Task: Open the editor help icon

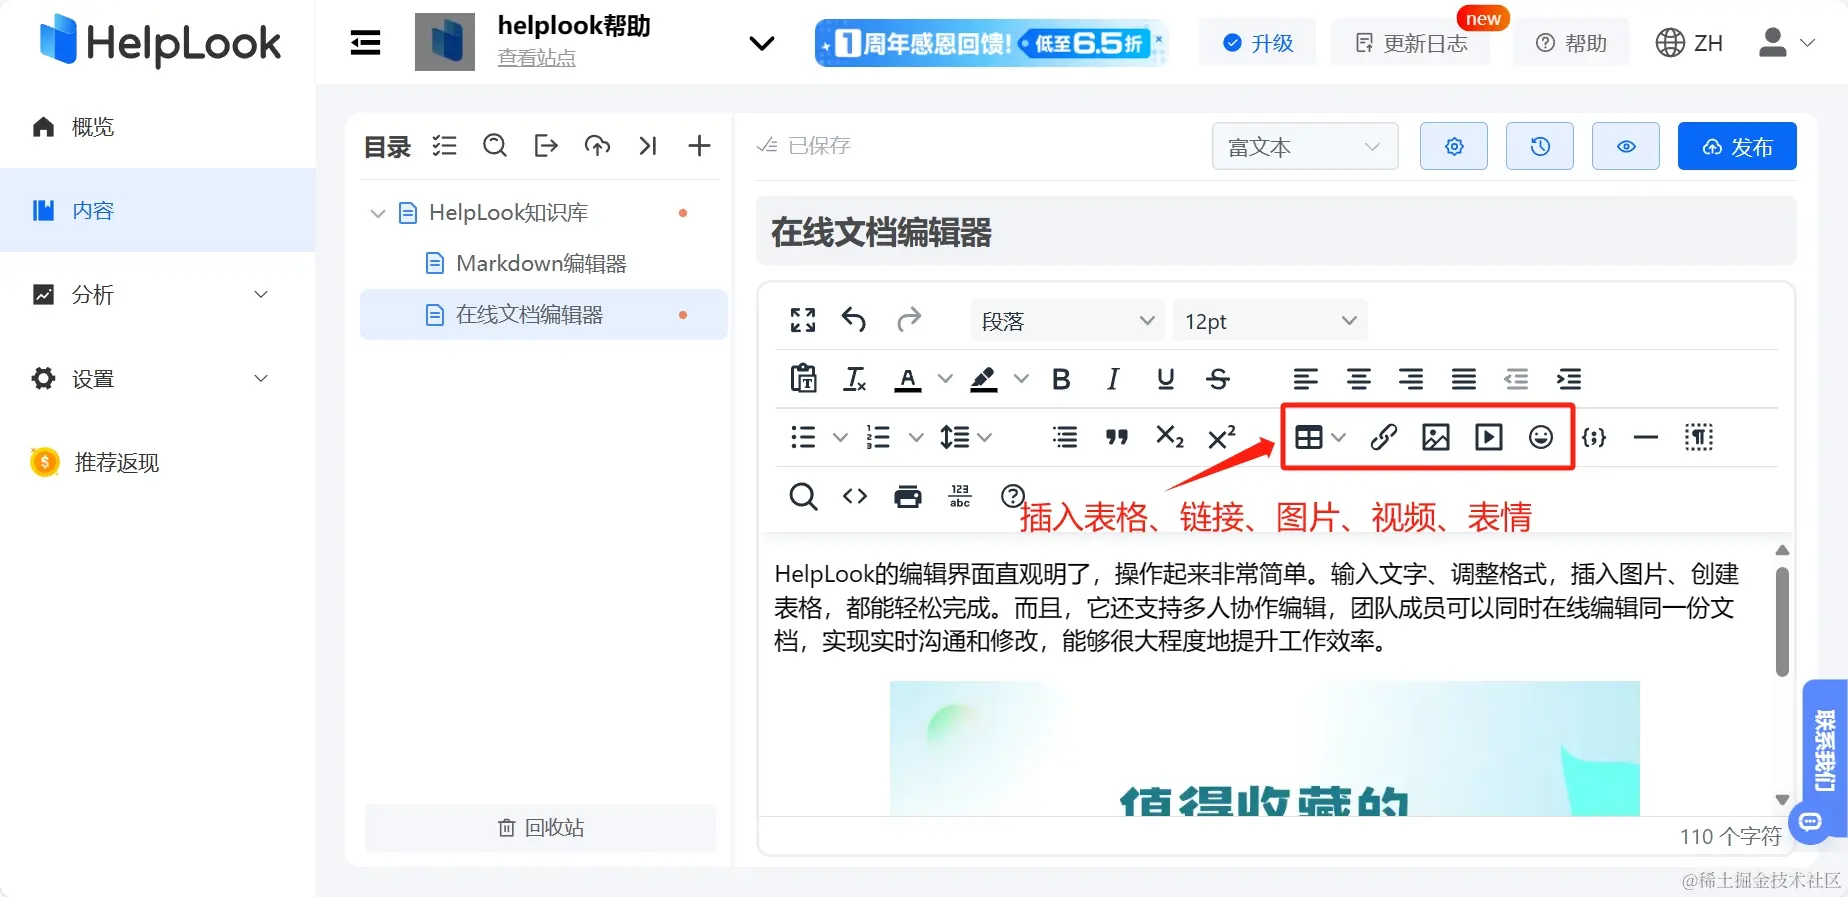Action: 1013,496
